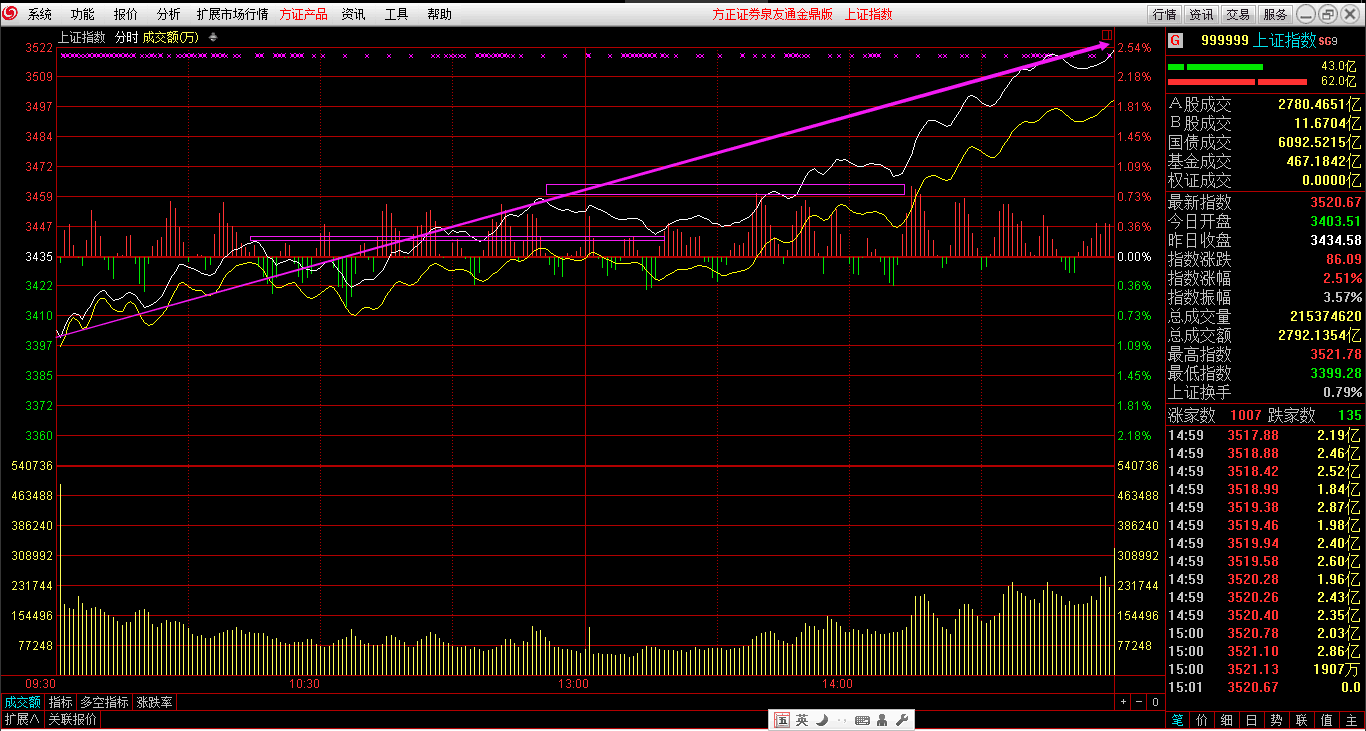The image size is (1366, 731).
Task: Click the 总成交额 value 2792.1354亿
Action: [1320, 336]
